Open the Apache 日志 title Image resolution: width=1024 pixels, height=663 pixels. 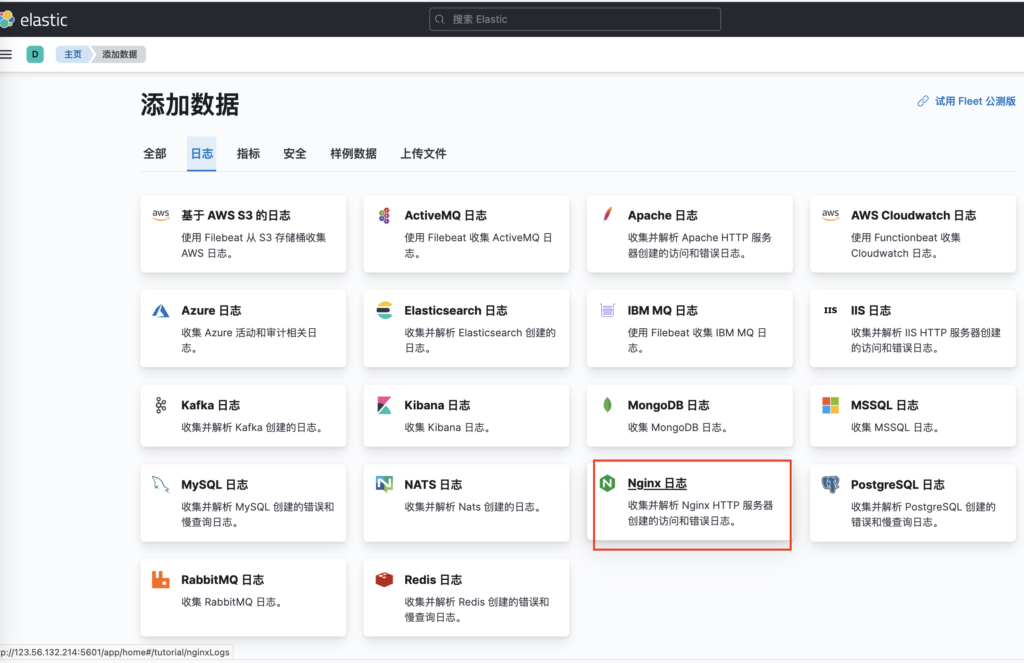662,215
